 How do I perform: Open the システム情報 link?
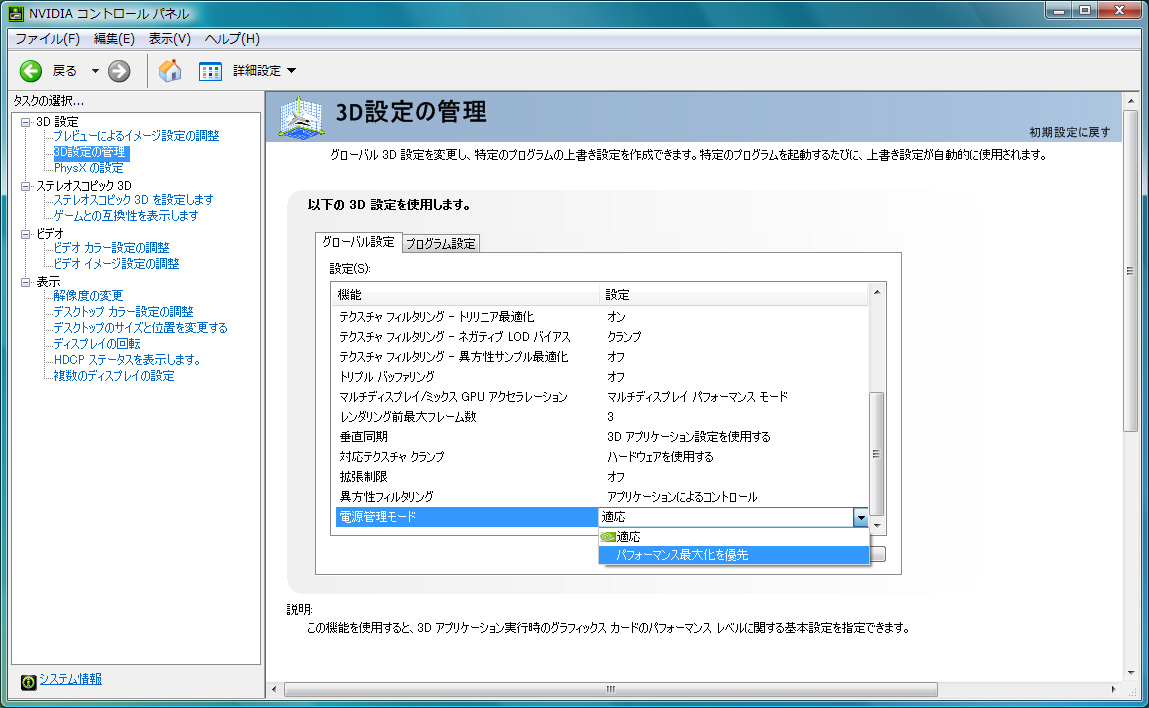pyautogui.click(x=70, y=679)
